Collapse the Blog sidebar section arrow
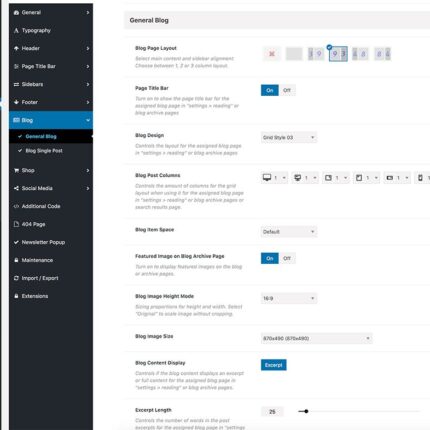The image size is (430, 430). tap(88, 120)
